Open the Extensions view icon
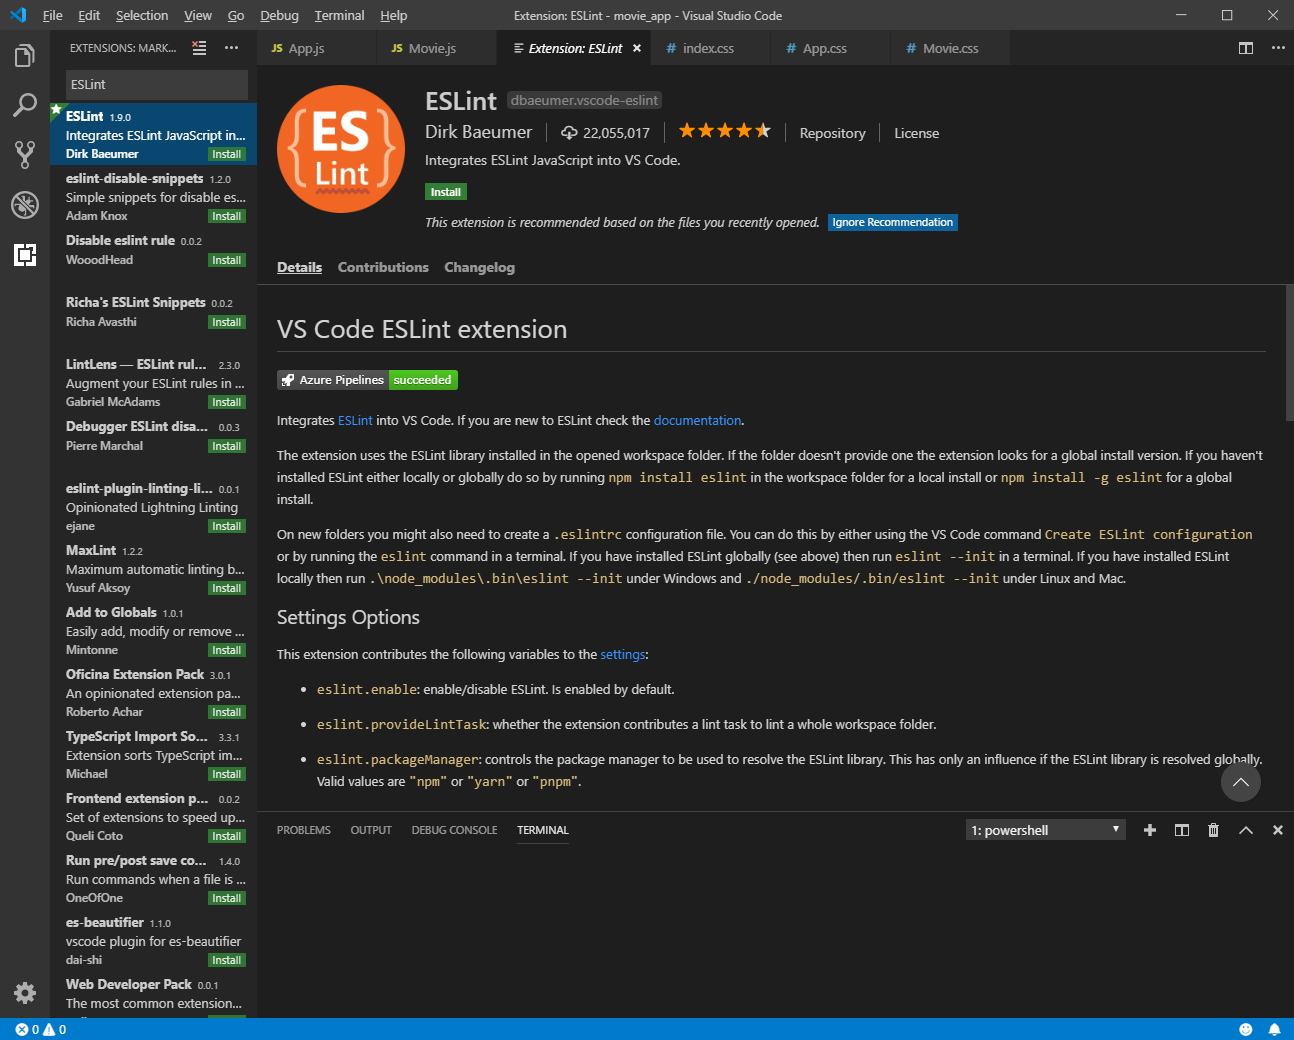1294x1040 pixels. point(25,254)
